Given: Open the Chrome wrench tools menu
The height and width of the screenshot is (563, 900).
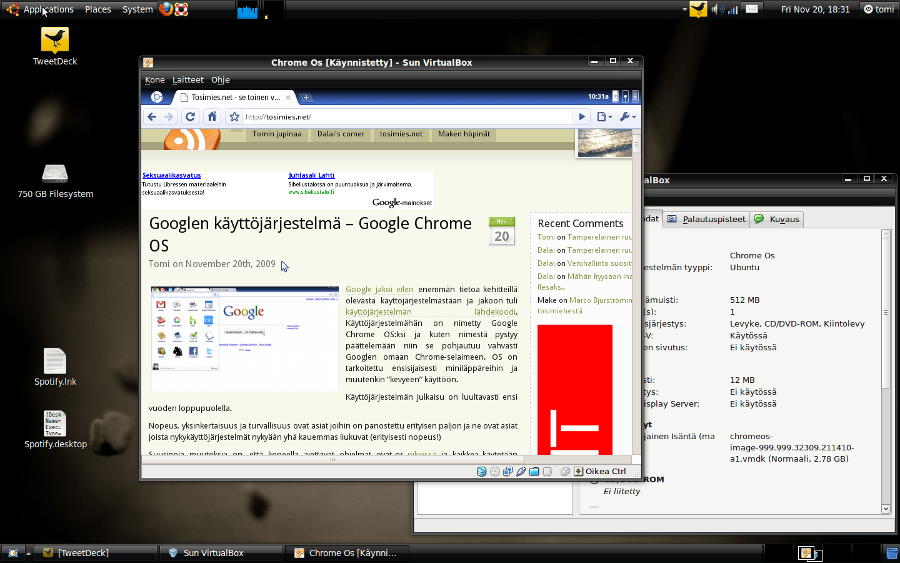Looking at the screenshot, I should (x=627, y=117).
